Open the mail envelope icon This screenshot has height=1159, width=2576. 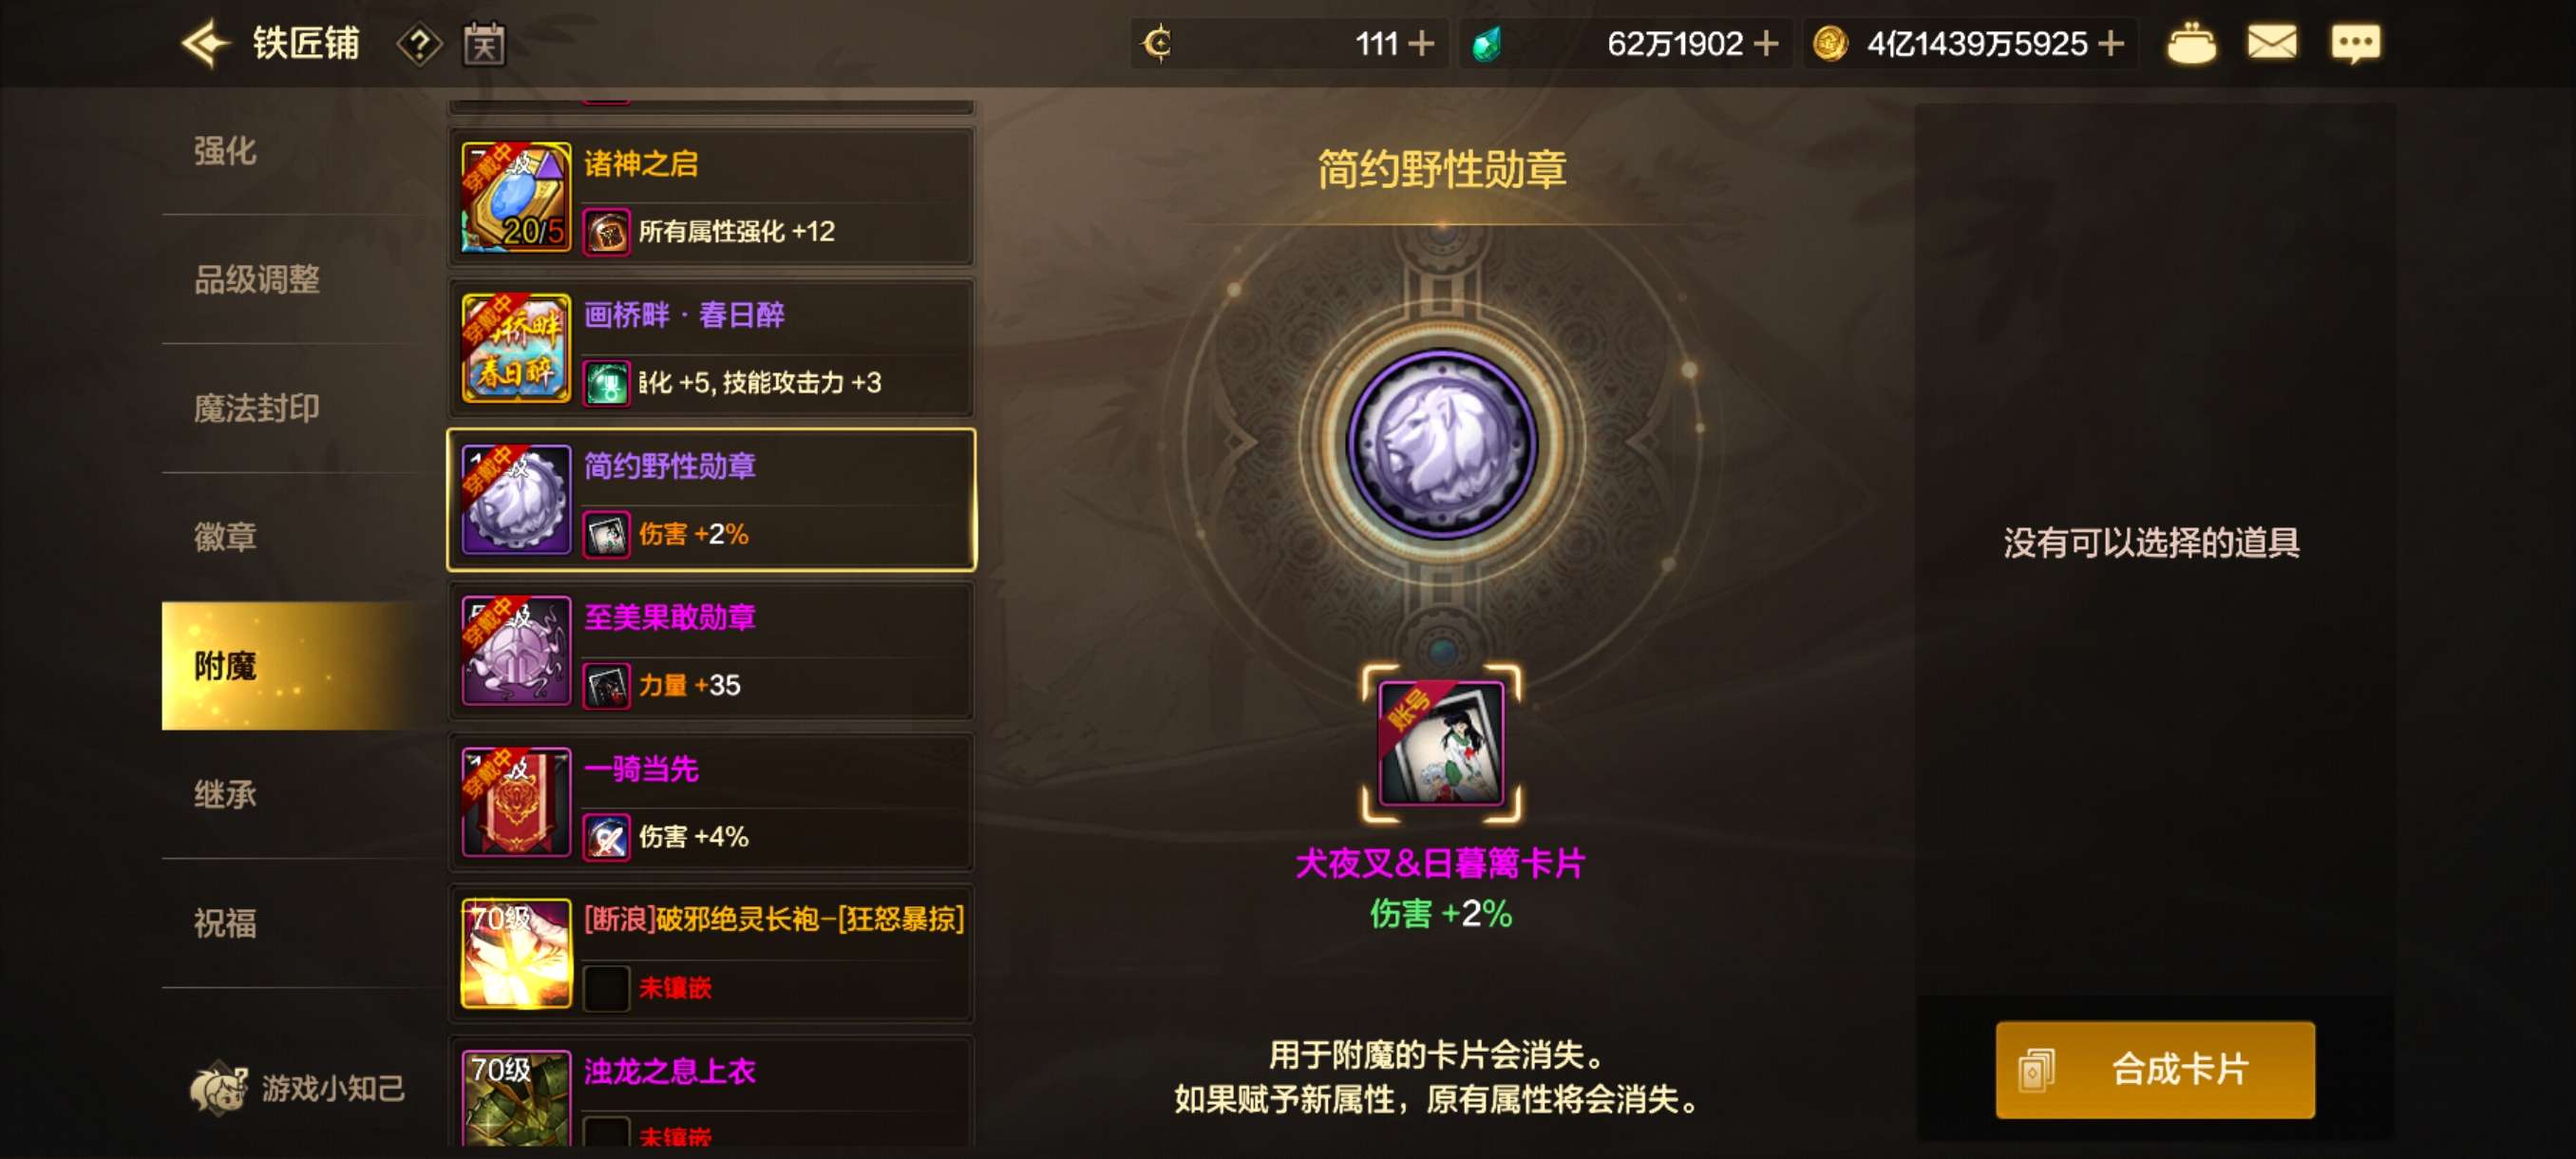point(2271,43)
